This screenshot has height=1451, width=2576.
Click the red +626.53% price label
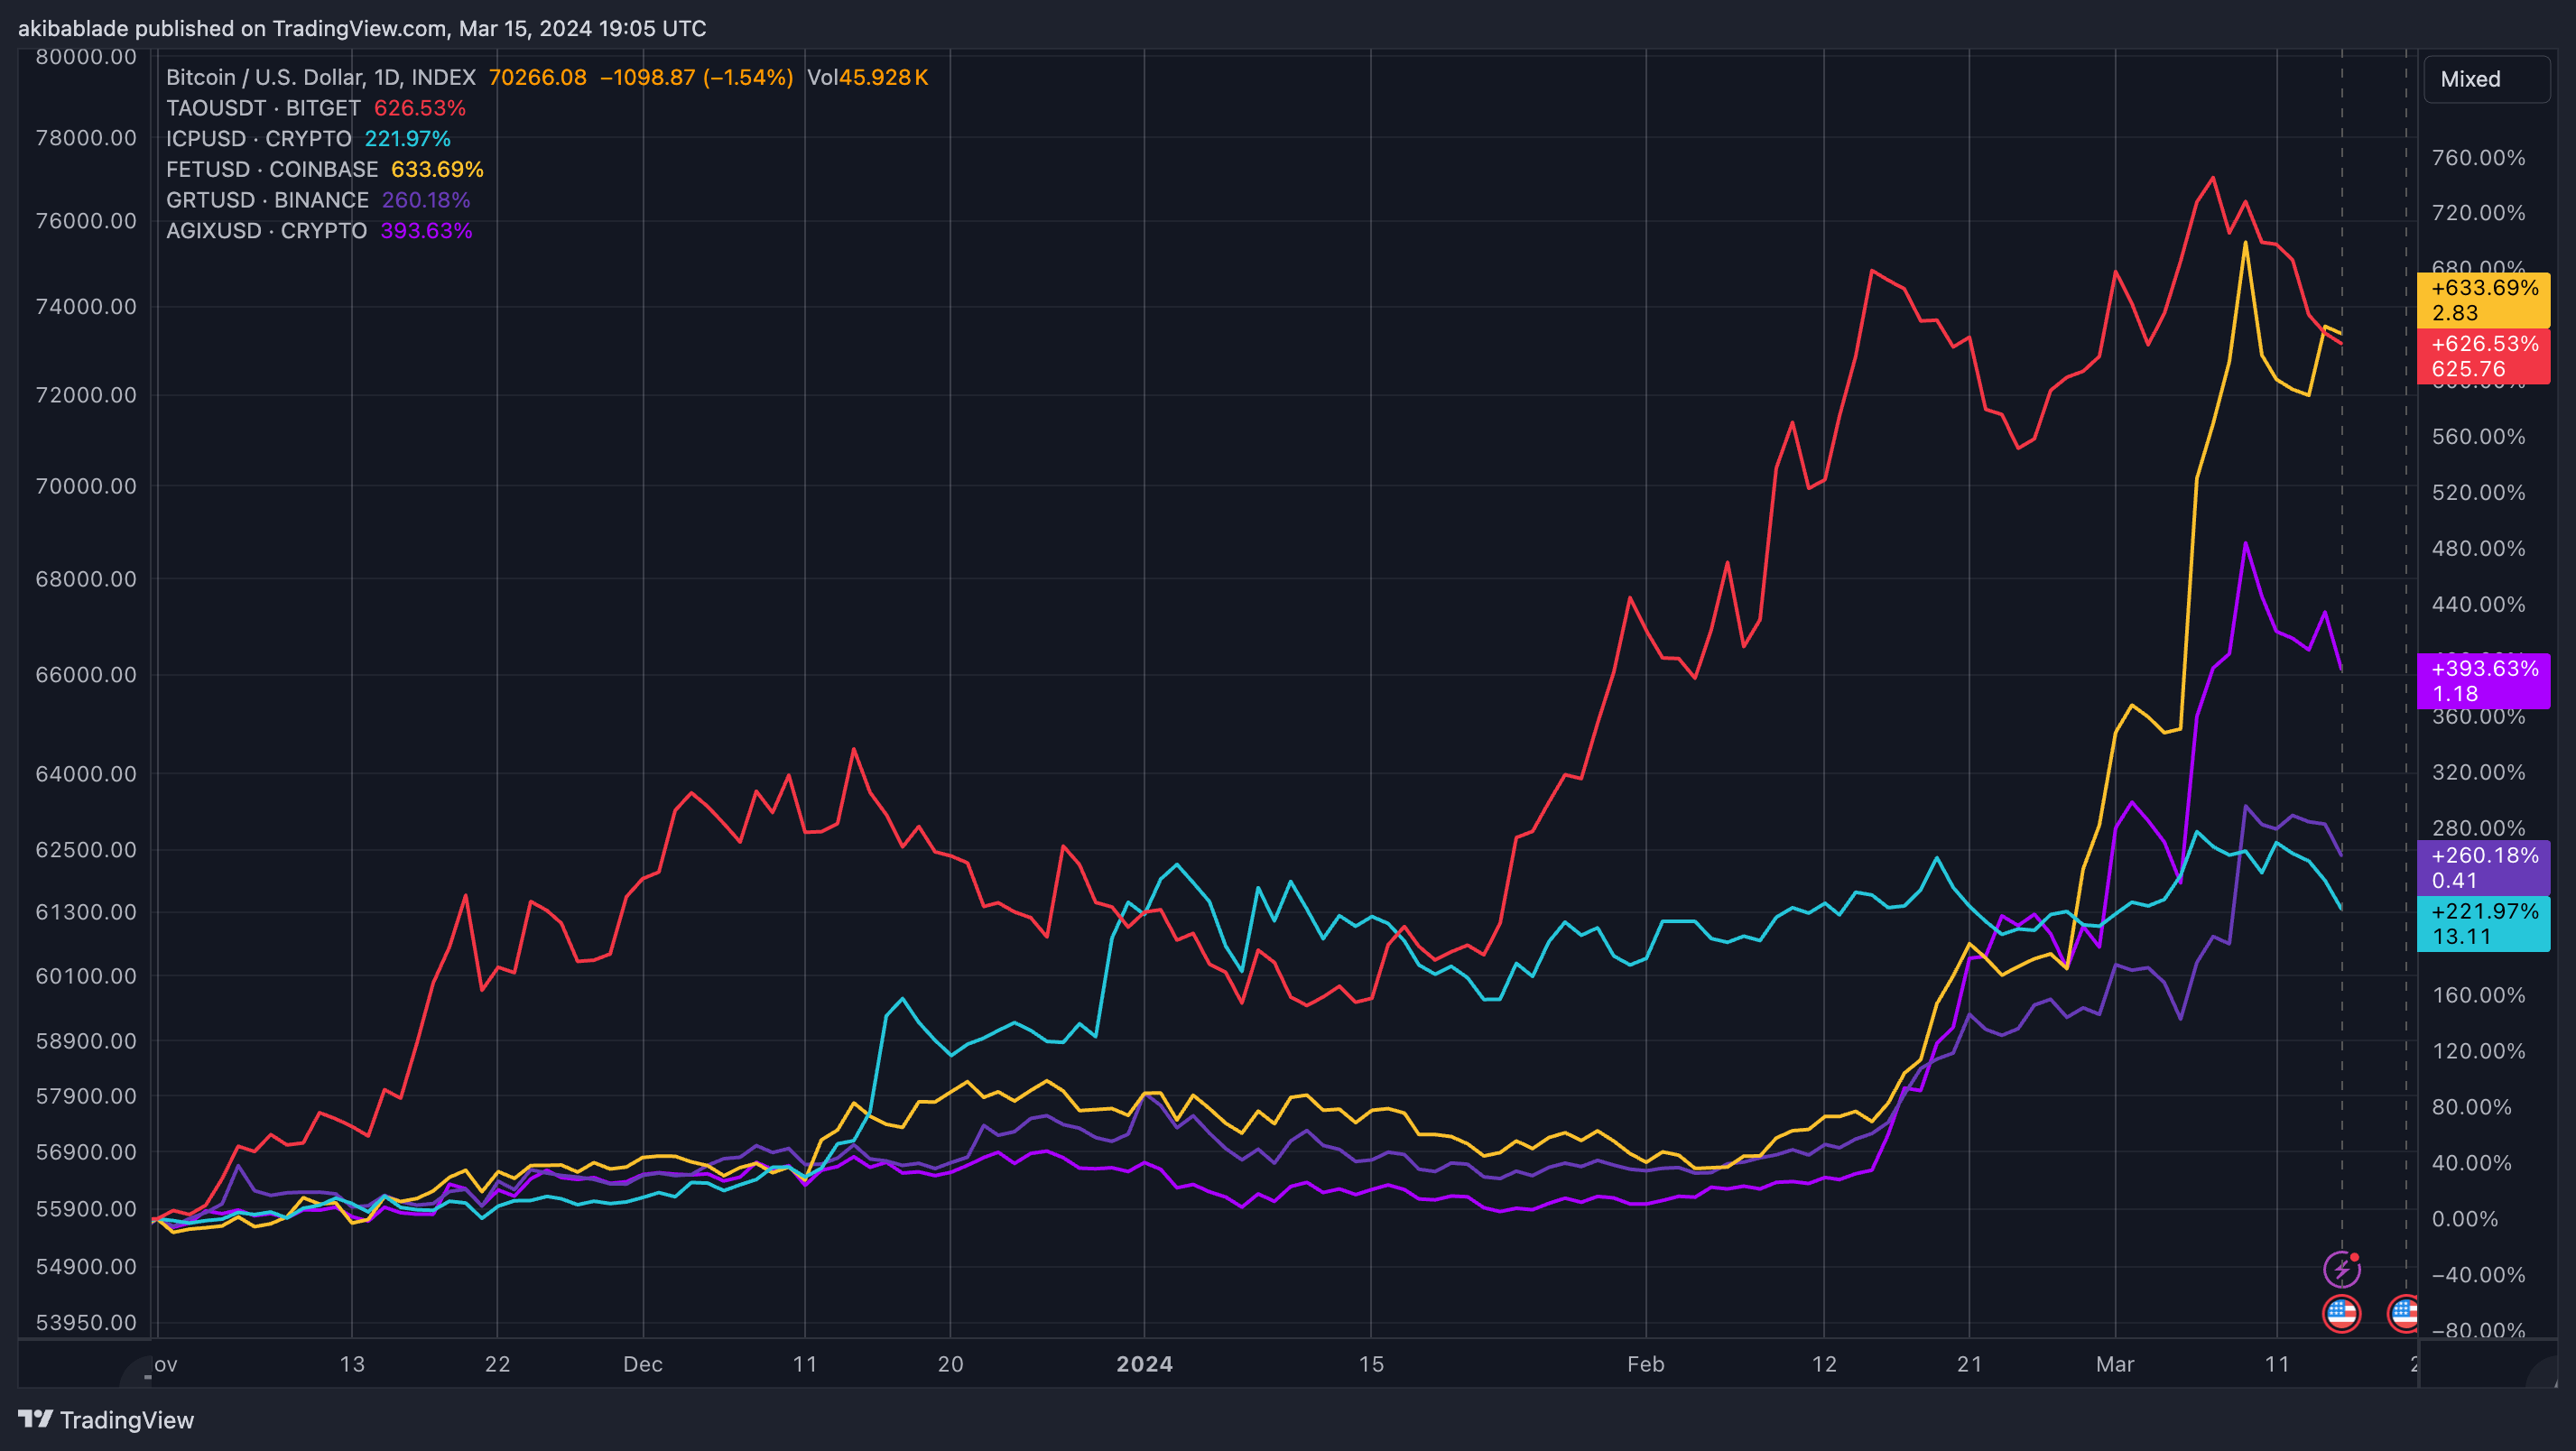click(x=2483, y=356)
